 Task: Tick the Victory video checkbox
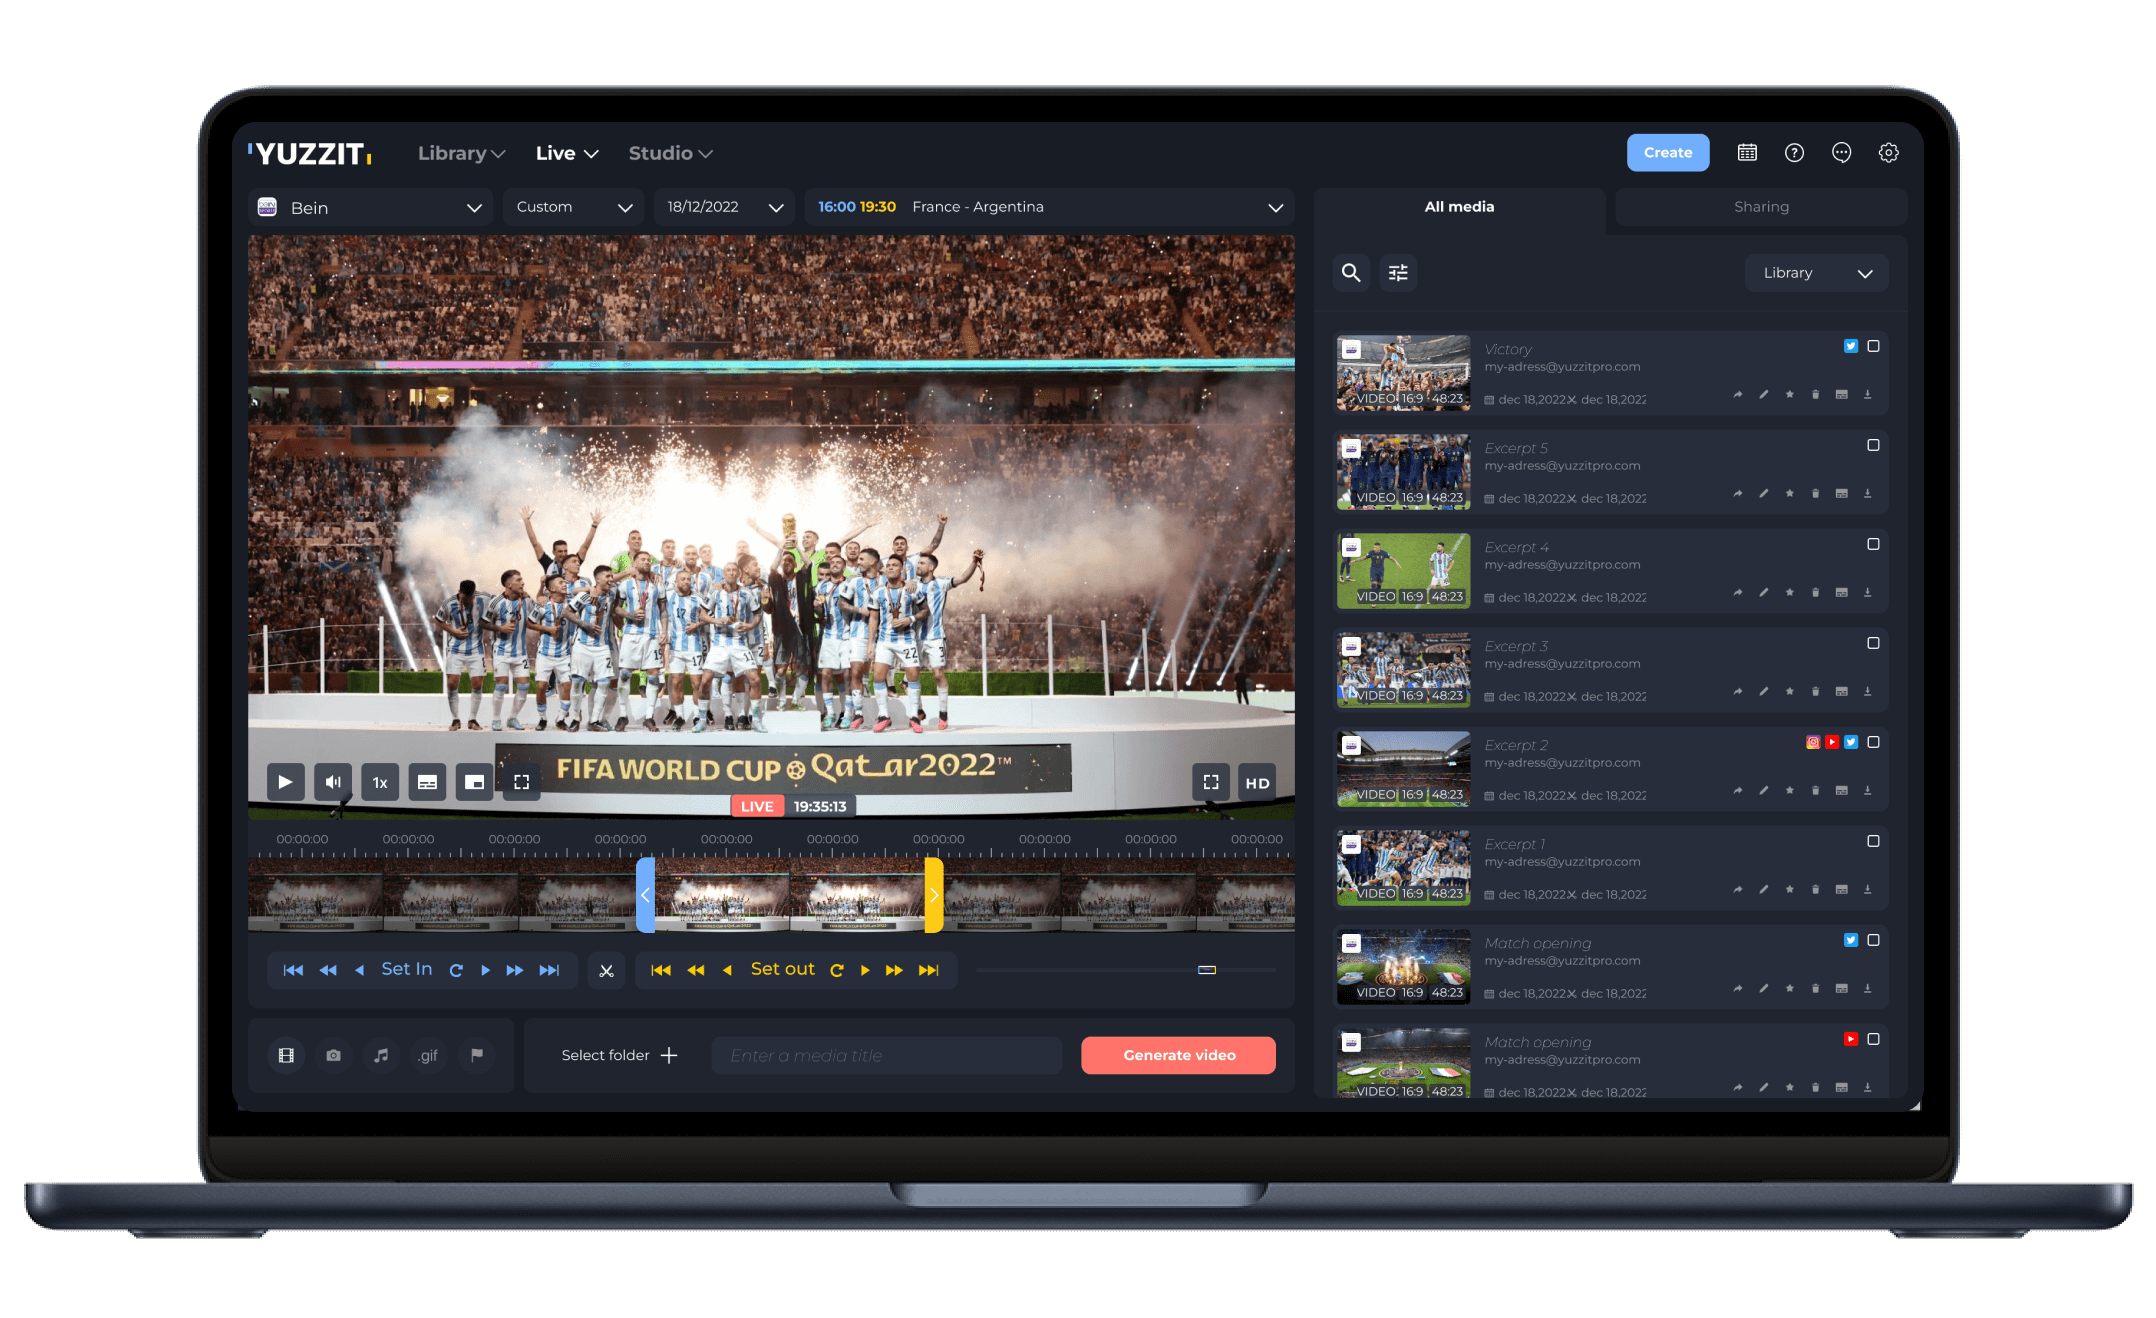(1873, 346)
